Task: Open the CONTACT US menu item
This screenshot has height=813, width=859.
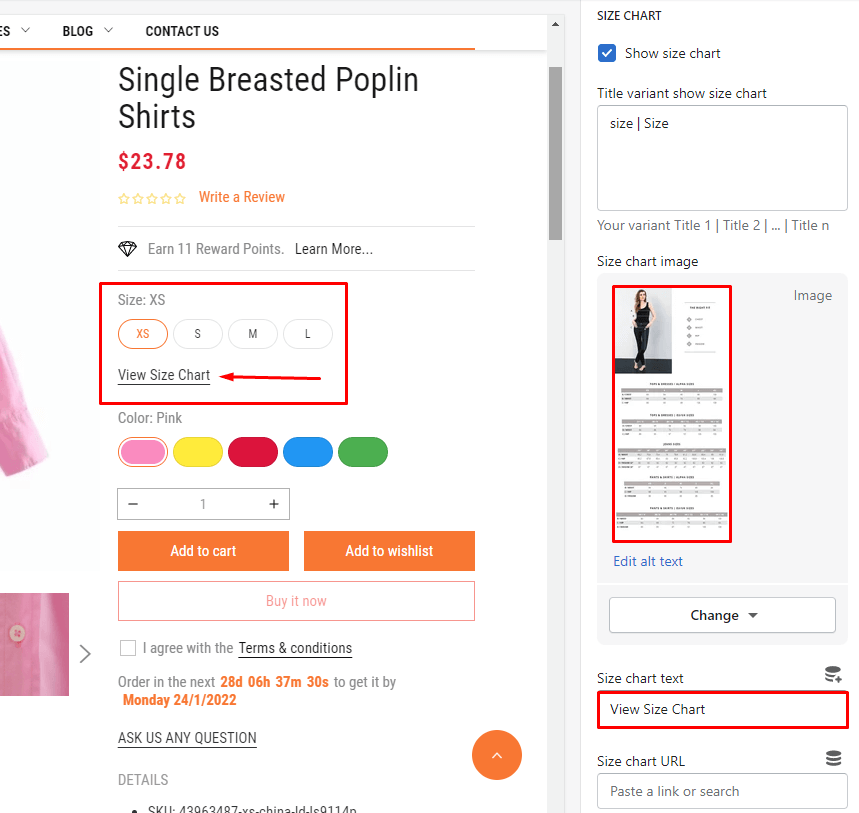Action: pos(182,31)
